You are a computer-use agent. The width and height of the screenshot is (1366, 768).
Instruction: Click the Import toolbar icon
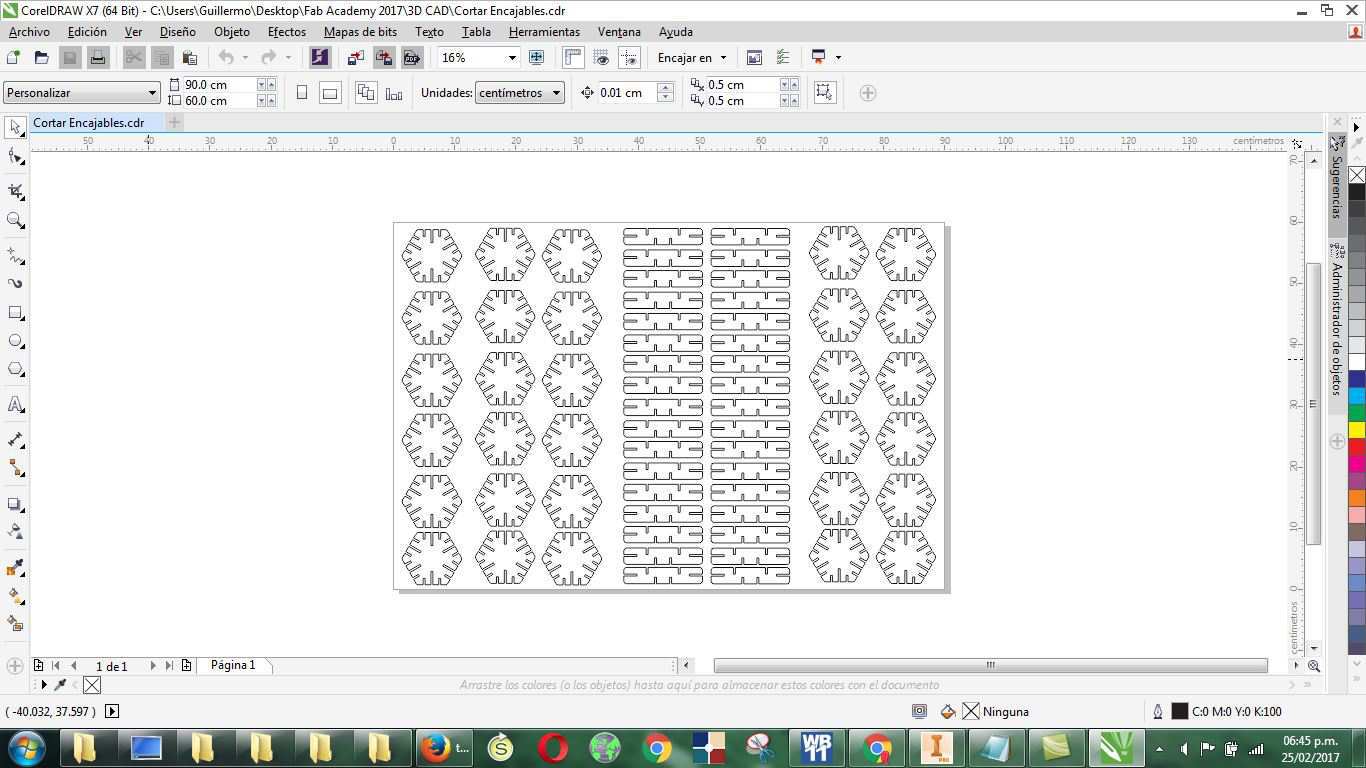[x=355, y=58]
